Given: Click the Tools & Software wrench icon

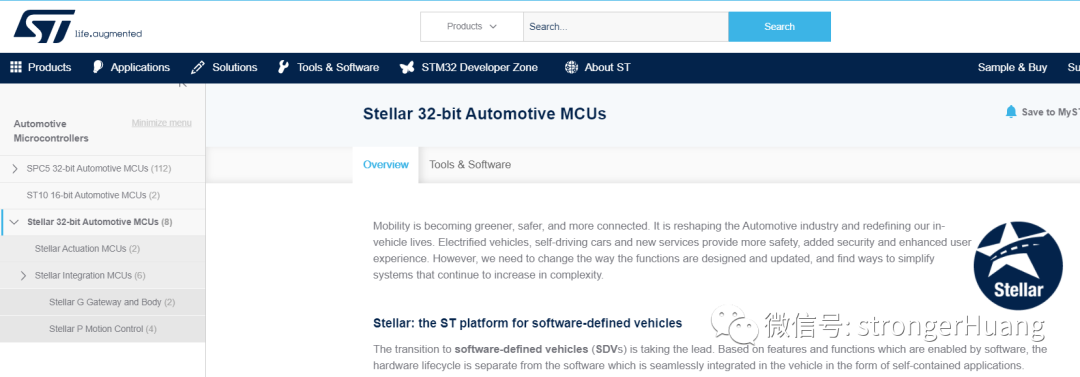Looking at the screenshot, I should 283,67.
